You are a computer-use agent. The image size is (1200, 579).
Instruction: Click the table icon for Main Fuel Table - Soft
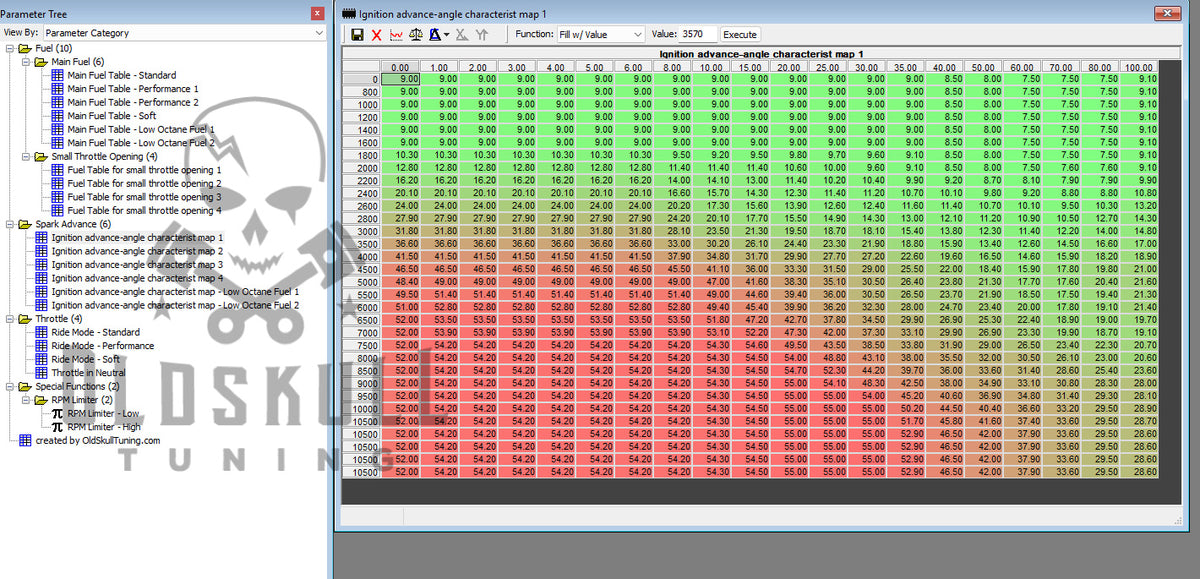[x=58, y=116]
